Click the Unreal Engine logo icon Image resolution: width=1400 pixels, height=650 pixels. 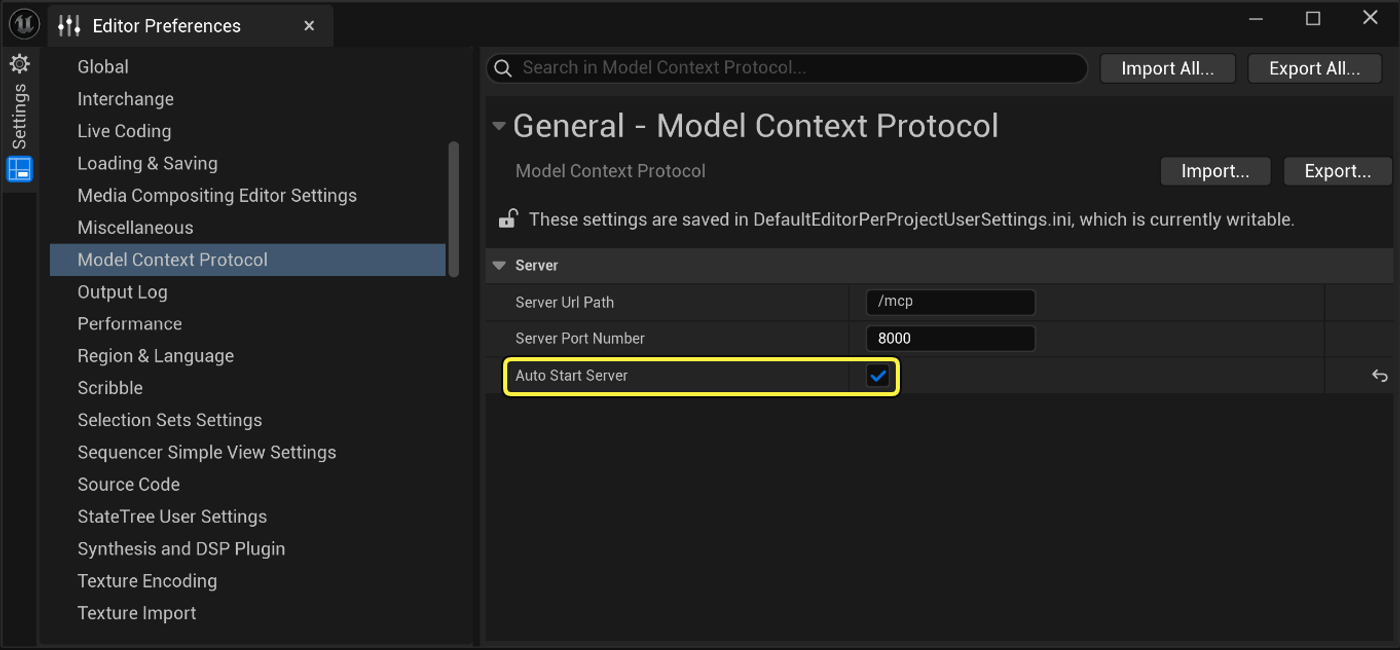(x=24, y=24)
